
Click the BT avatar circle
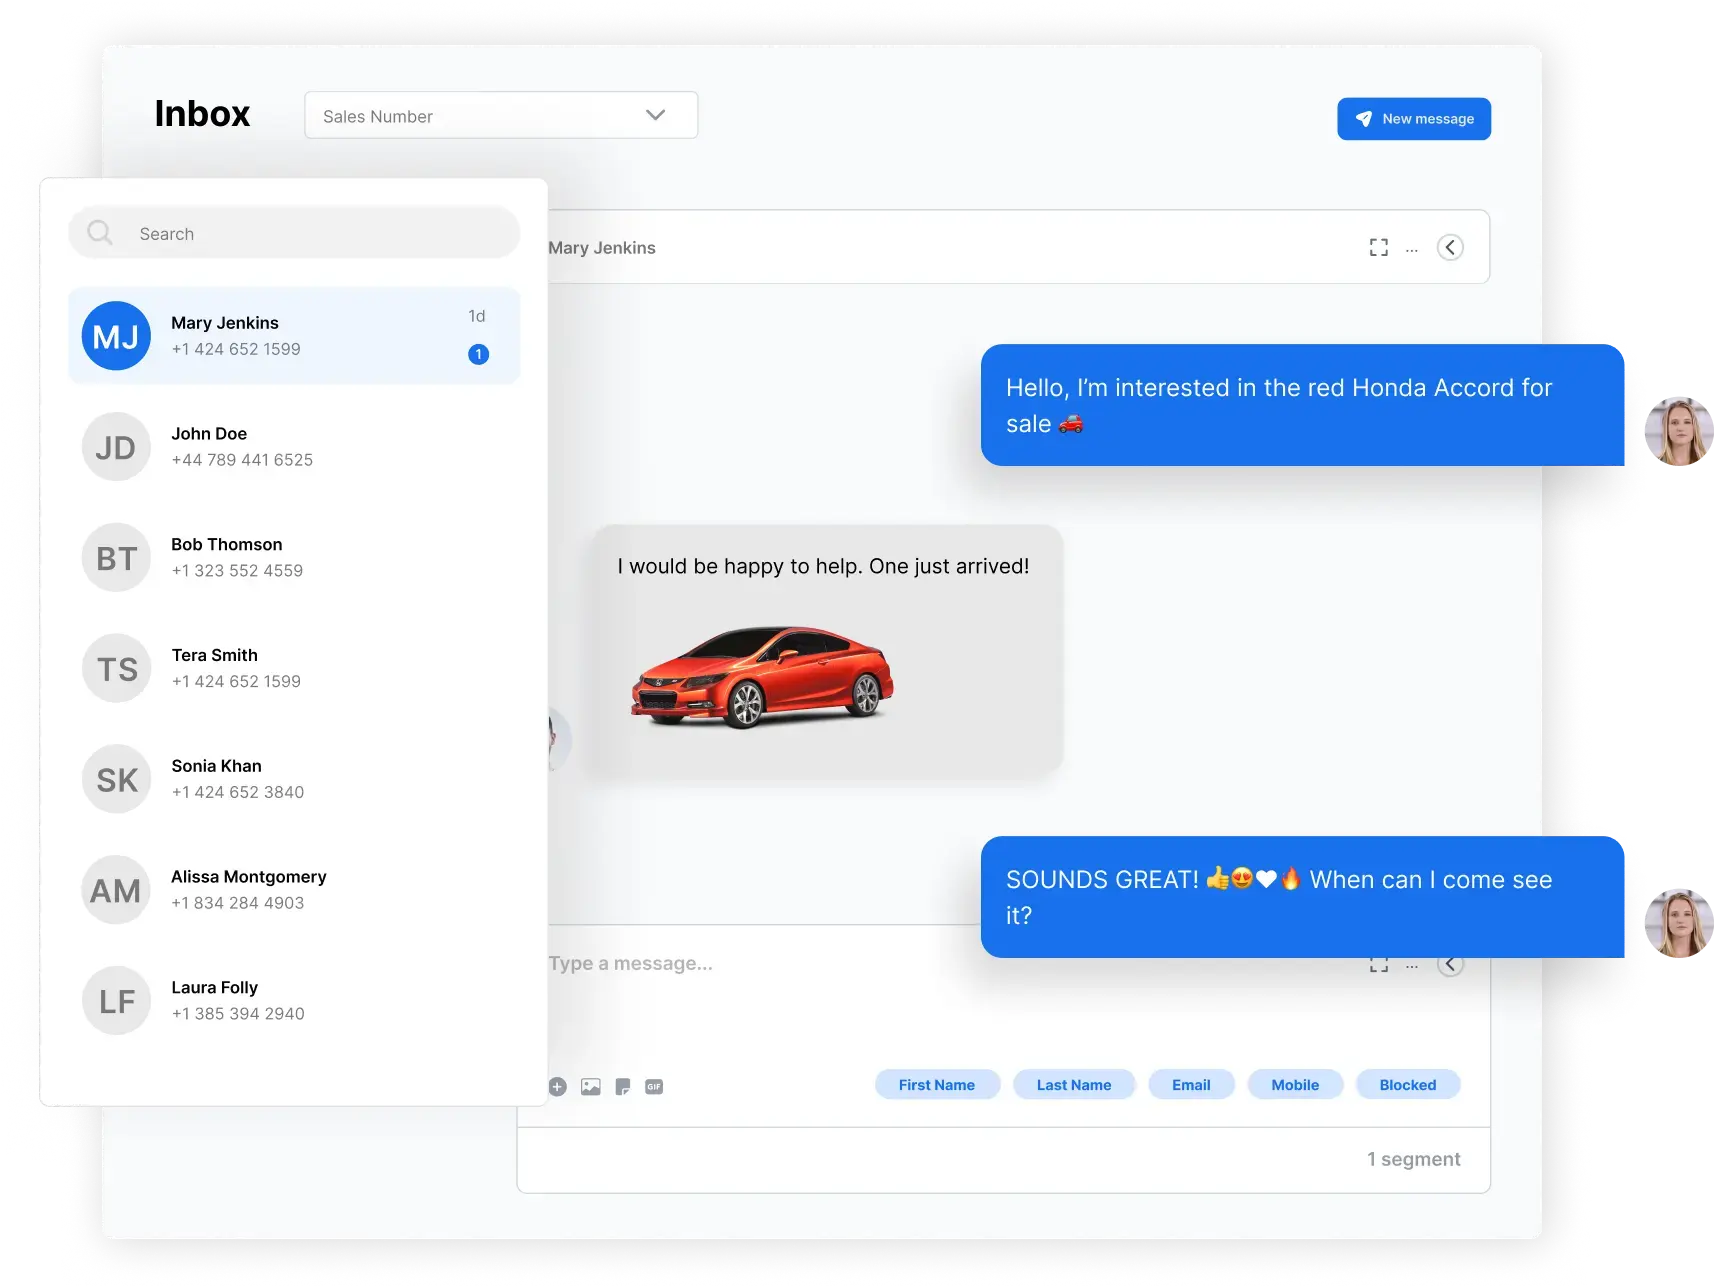point(116,558)
